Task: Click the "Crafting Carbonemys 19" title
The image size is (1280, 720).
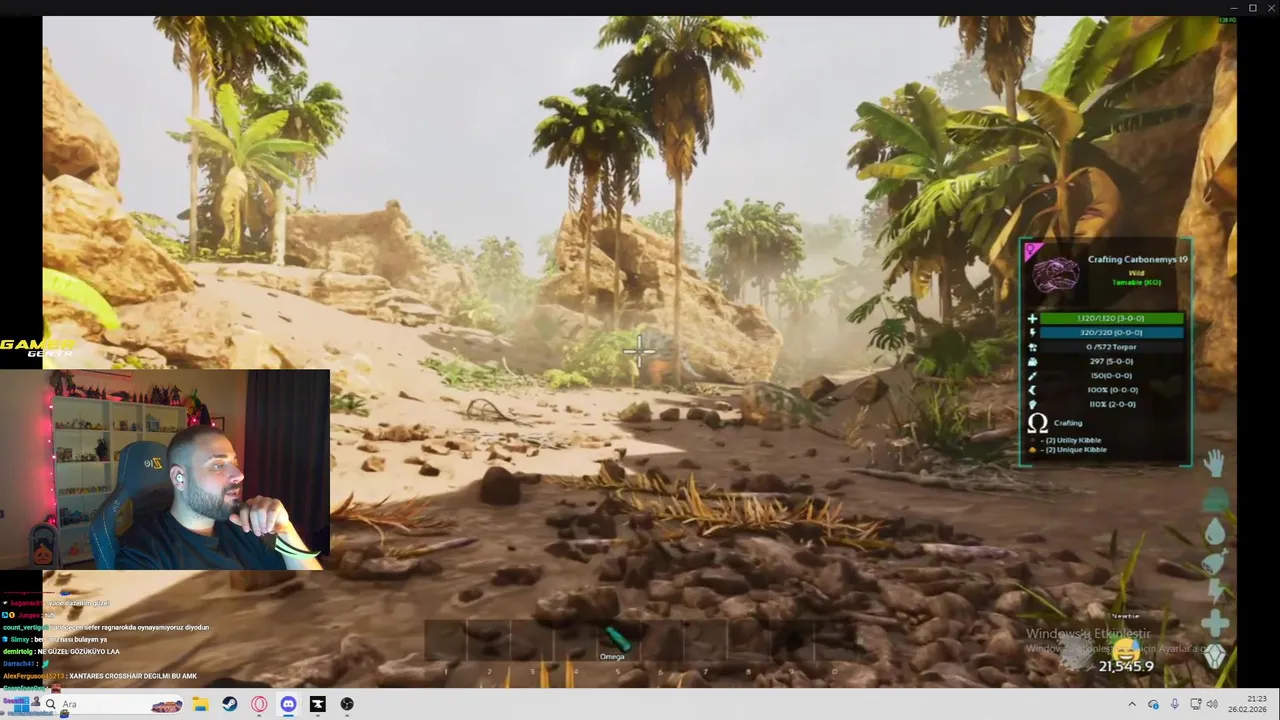Action: (x=1137, y=259)
